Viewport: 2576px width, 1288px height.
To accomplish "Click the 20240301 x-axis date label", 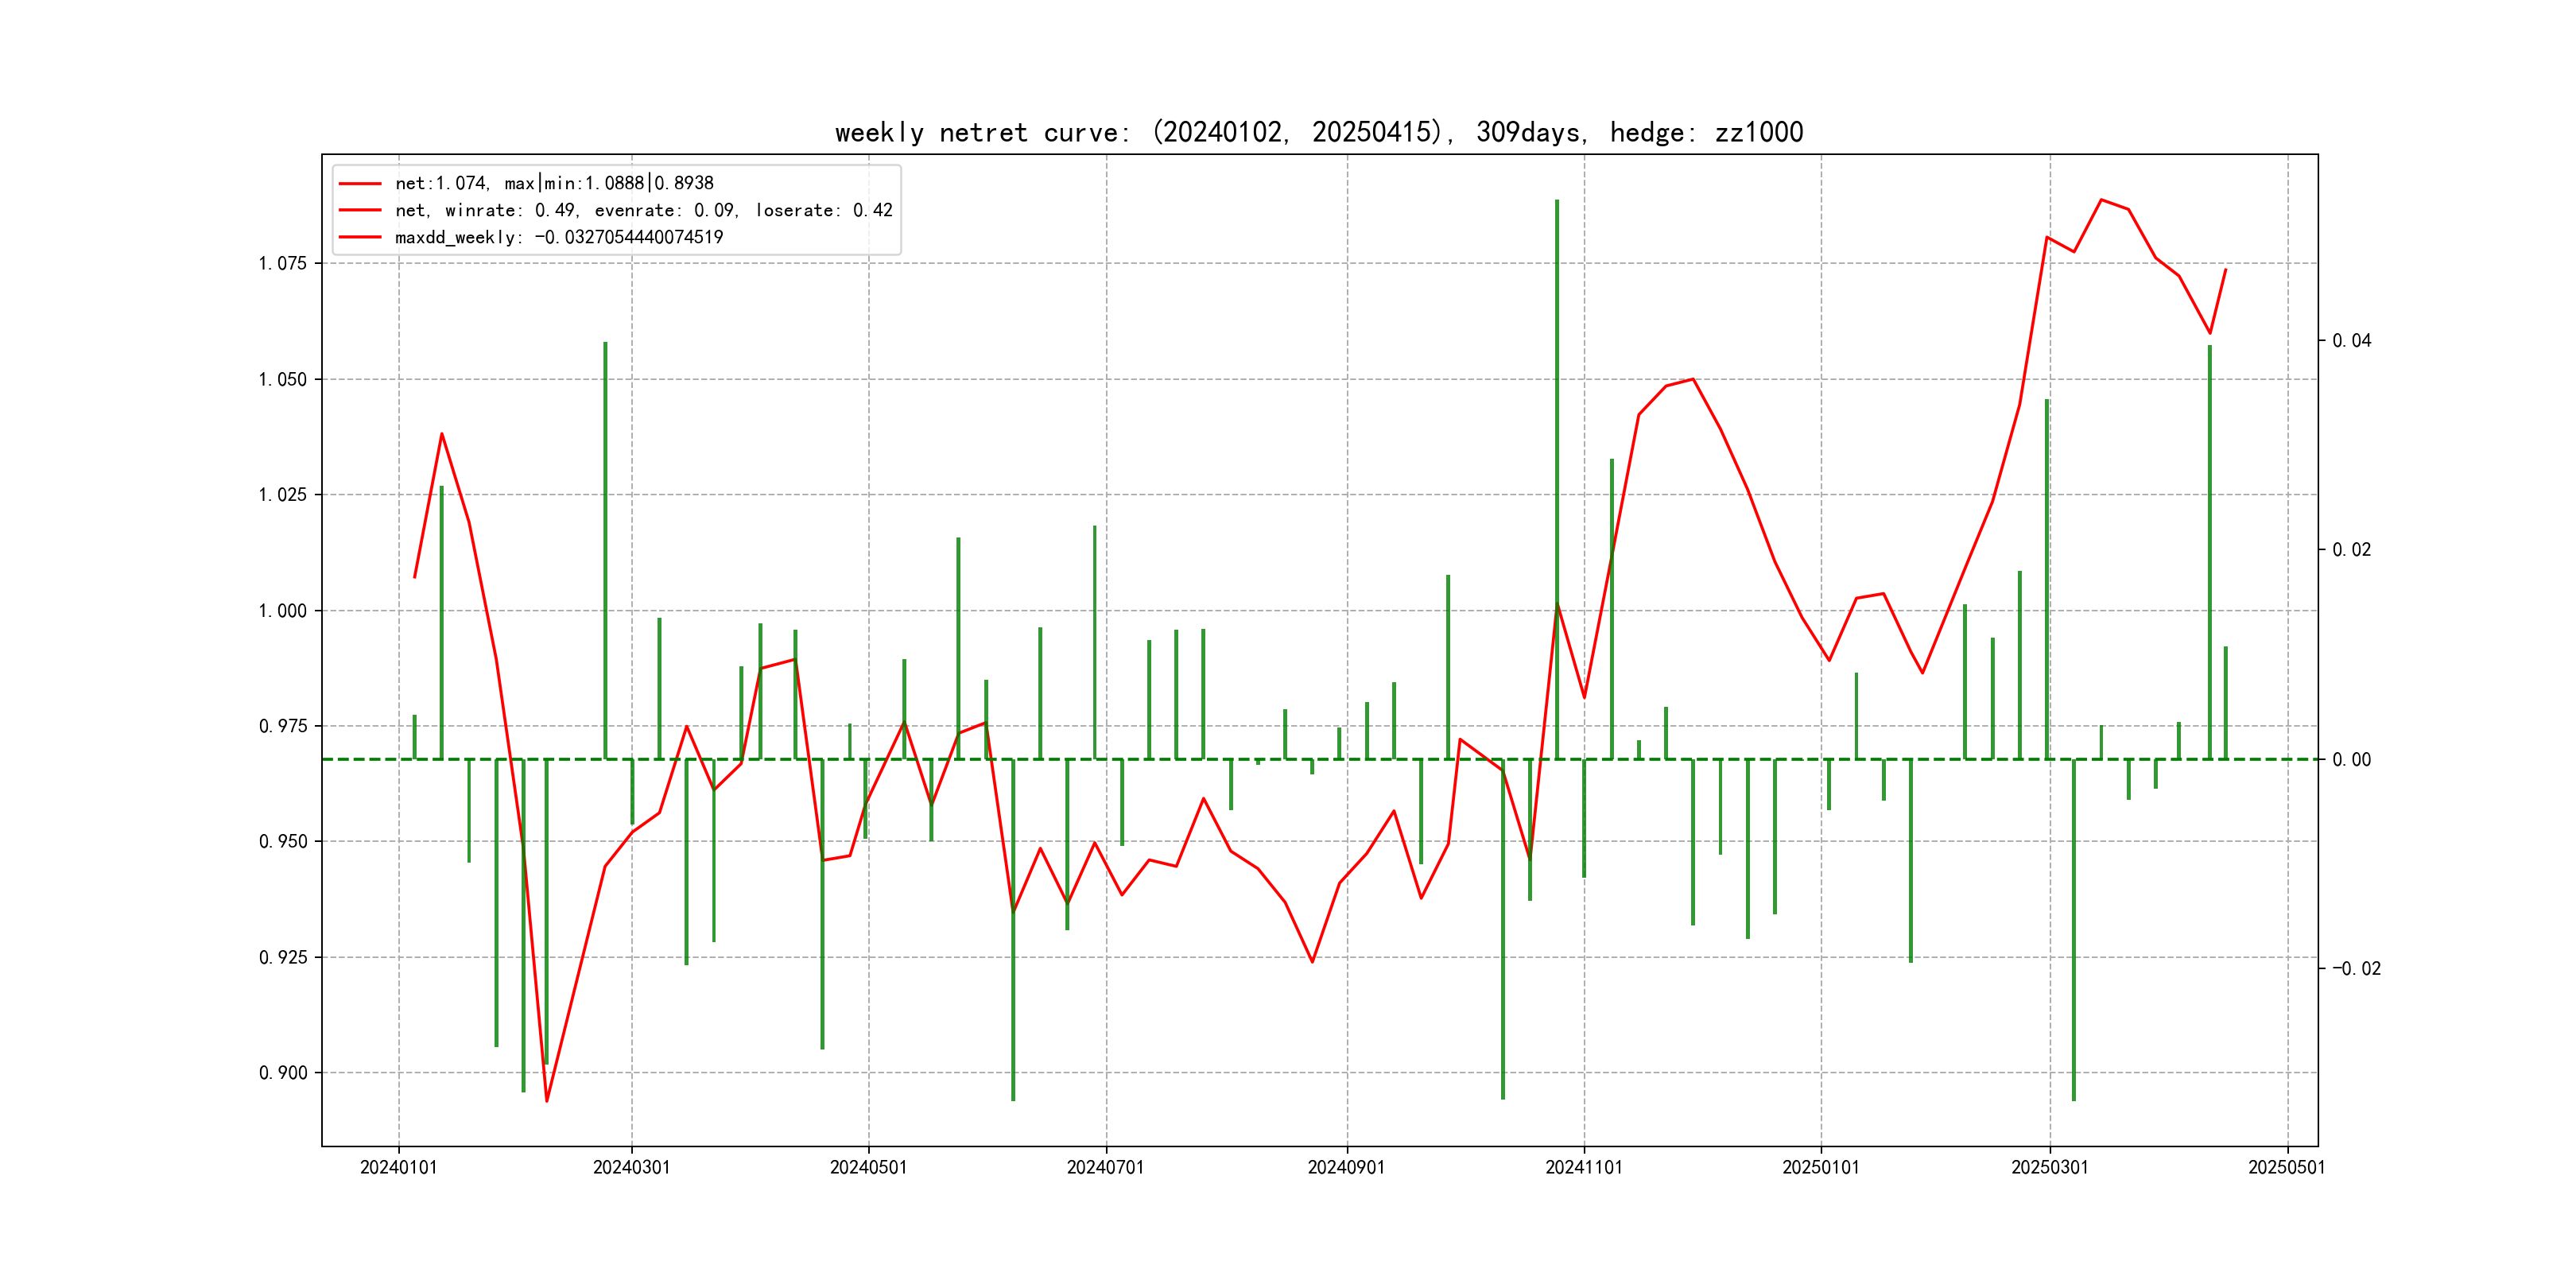I will click(631, 1168).
